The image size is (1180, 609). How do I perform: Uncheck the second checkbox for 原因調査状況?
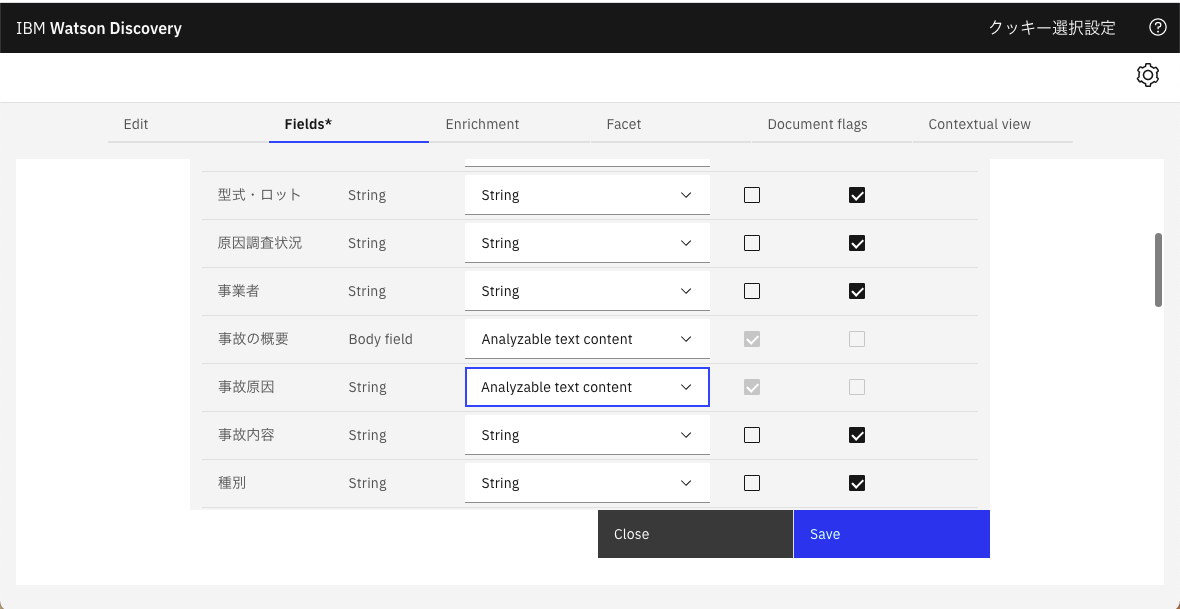pos(857,243)
